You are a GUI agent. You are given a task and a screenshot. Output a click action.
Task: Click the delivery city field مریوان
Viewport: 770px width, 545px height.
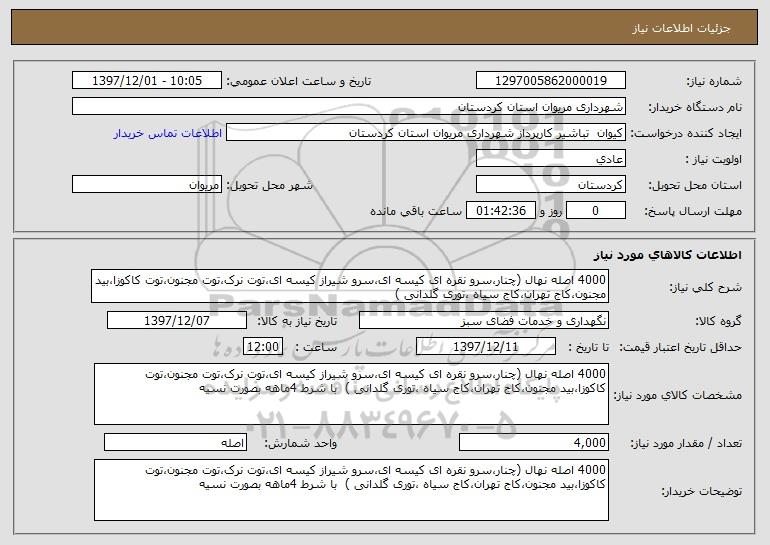coord(147,184)
